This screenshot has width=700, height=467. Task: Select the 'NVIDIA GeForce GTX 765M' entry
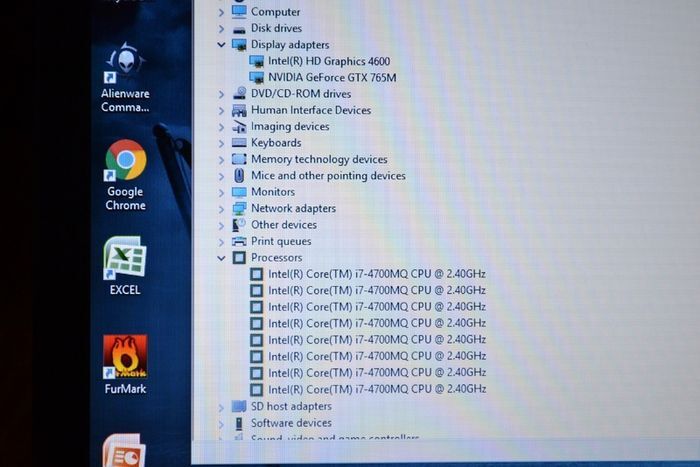[x=332, y=78]
